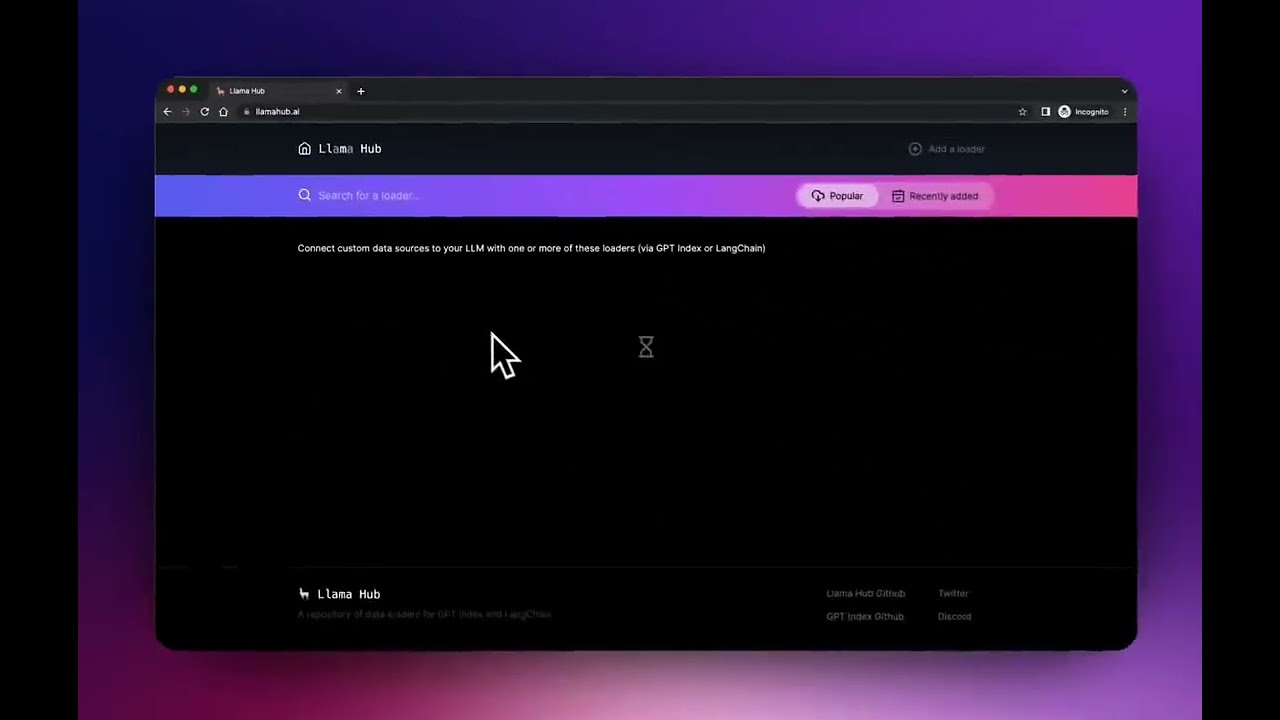The image size is (1280, 720).
Task: Open the browser side panel icon
Action: coord(1045,112)
